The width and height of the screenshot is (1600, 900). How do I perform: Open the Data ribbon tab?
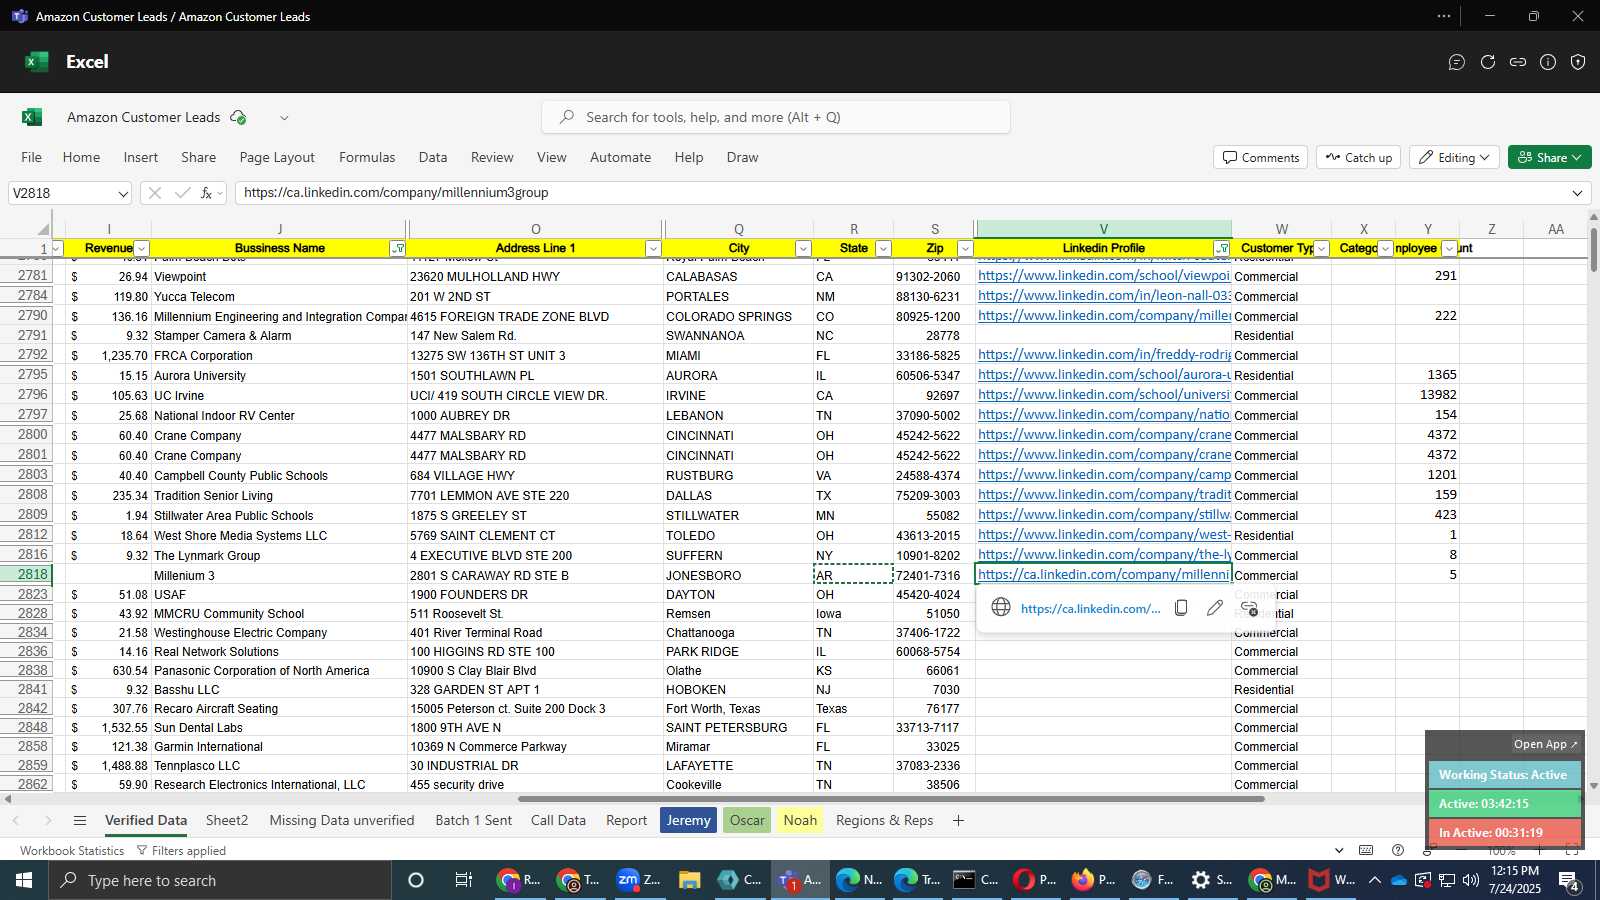tap(433, 157)
